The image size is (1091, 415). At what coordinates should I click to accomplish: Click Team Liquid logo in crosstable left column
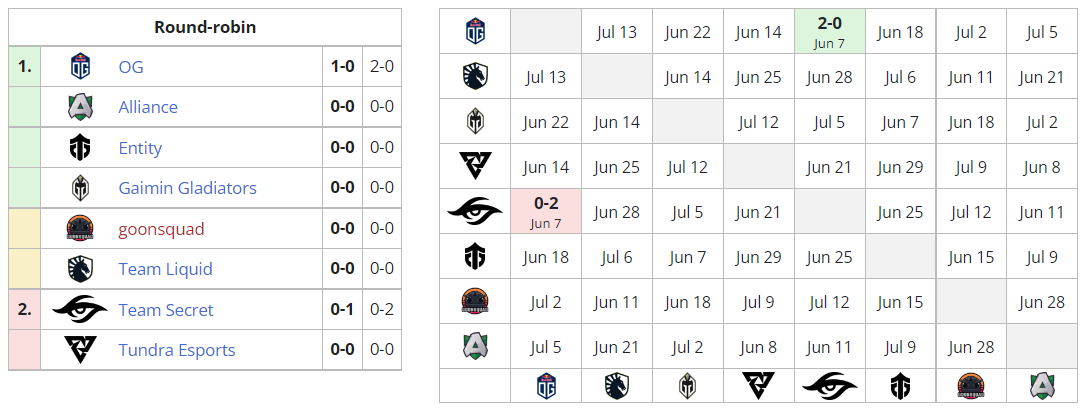click(x=475, y=76)
